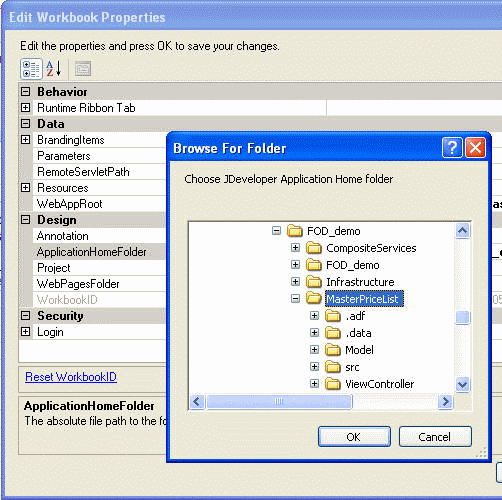Click the horizontal scrollbar thumb in folder tree
Screen dimensions: 502x500
(279, 401)
